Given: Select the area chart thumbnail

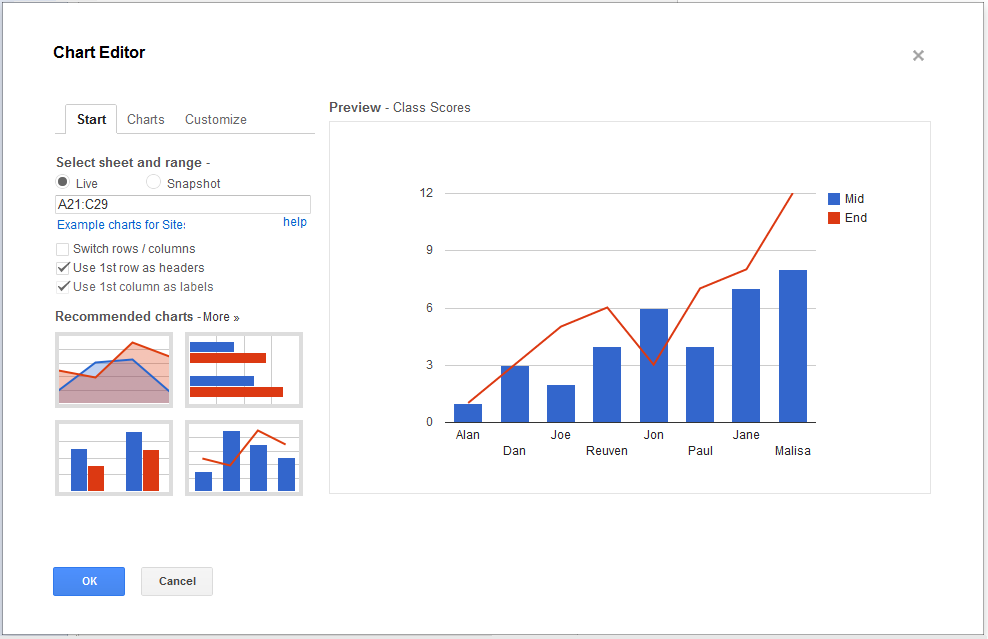Looking at the screenshot, I should coord(114,370).
